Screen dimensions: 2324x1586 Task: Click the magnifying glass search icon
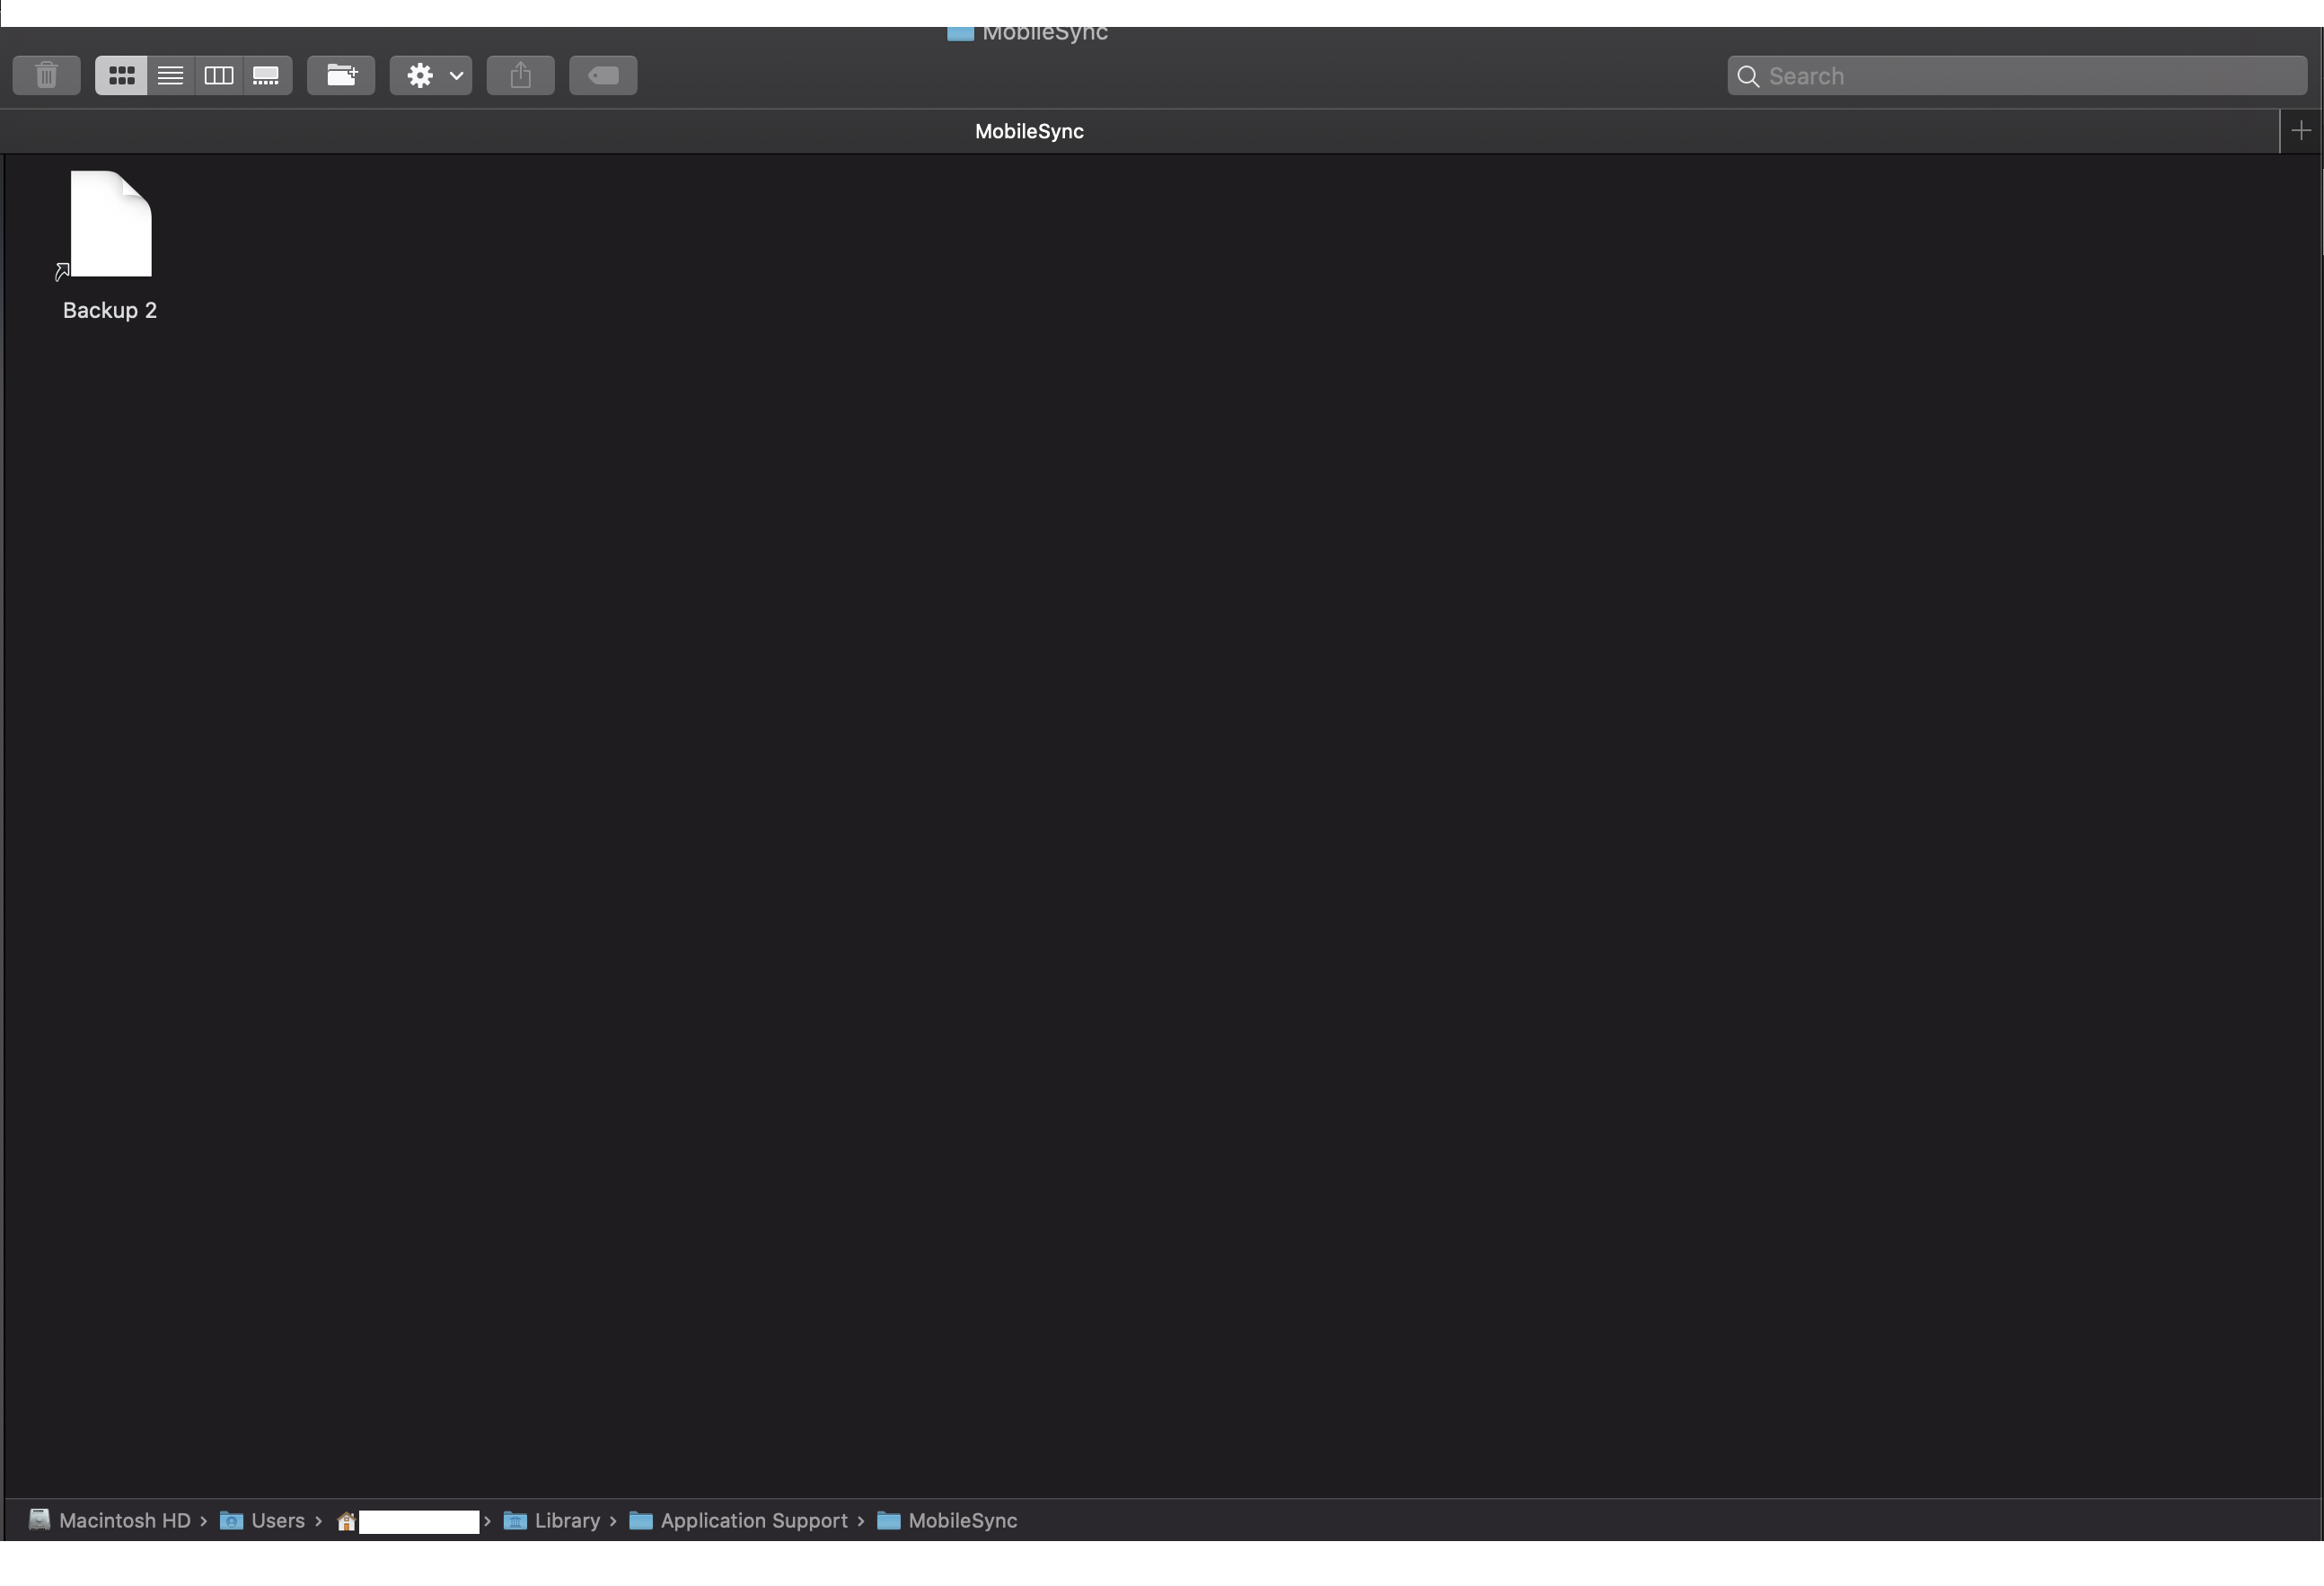tap(1748, 76)
